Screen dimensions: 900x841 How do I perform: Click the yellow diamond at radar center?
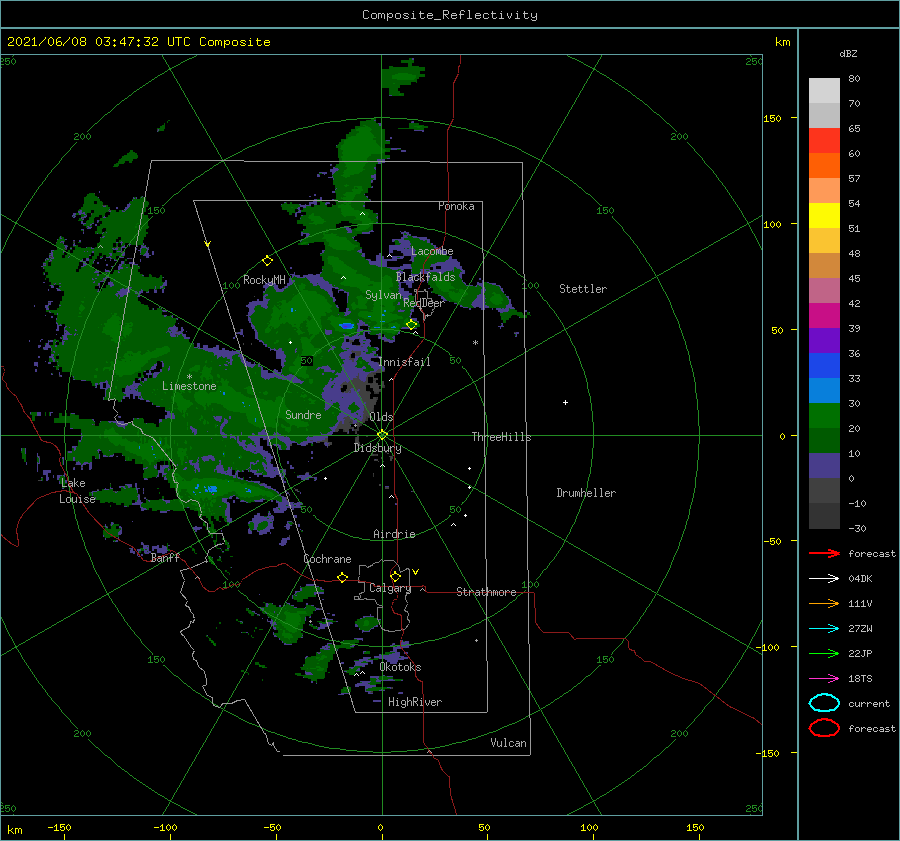(x=382, y=435)
